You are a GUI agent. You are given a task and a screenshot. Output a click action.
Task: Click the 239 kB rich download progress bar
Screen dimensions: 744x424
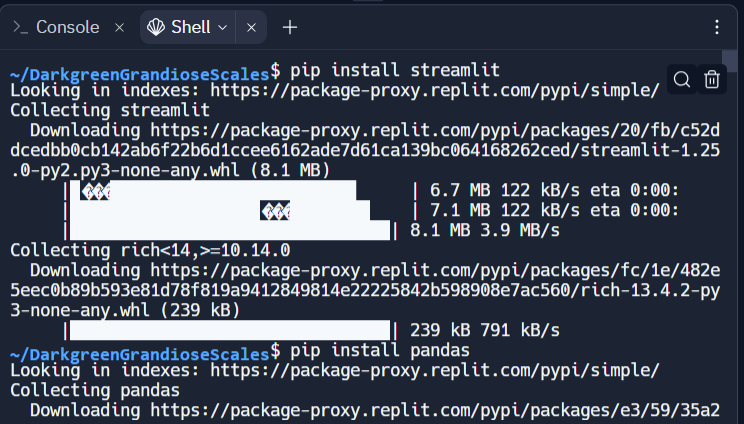[228, 330]
